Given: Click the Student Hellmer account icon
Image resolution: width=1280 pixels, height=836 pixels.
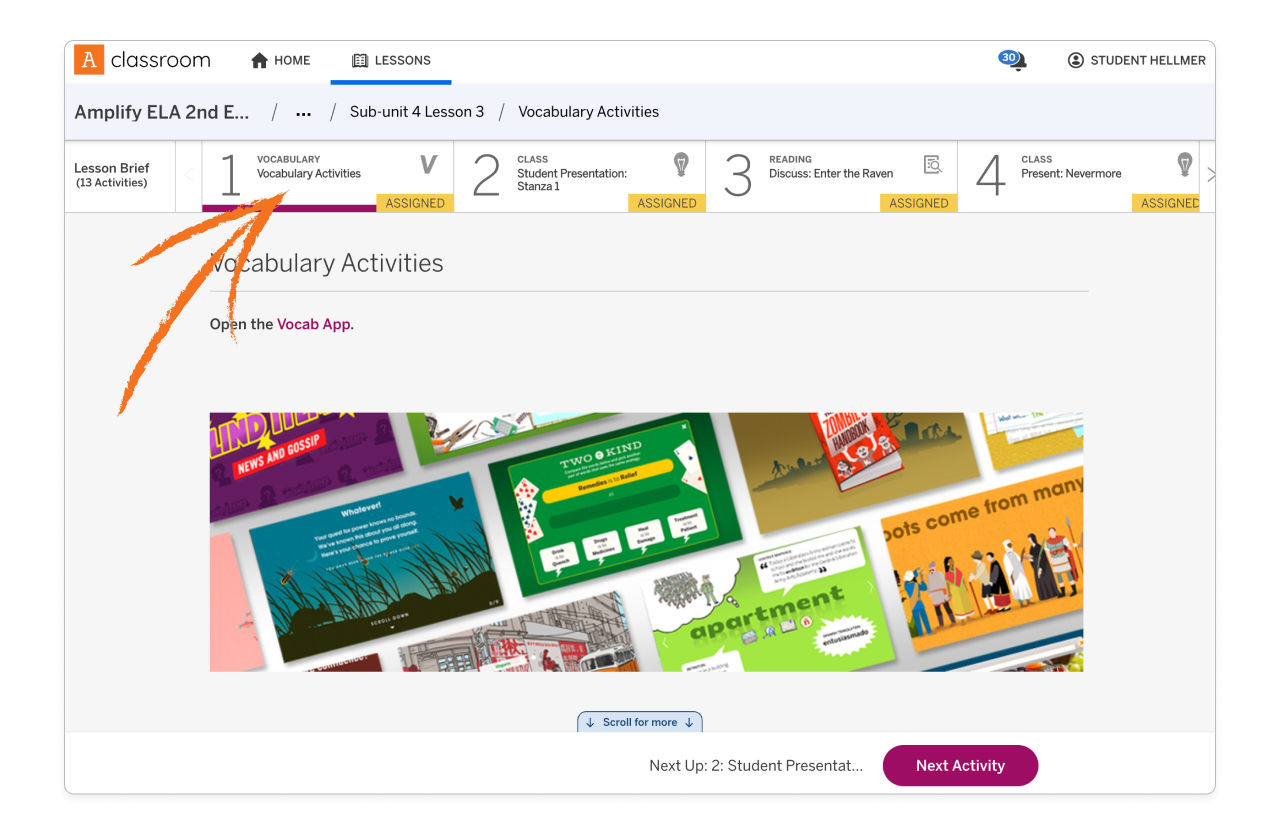Looking at the screenshot, I should pyautogui.click(x=1076, y=60).
